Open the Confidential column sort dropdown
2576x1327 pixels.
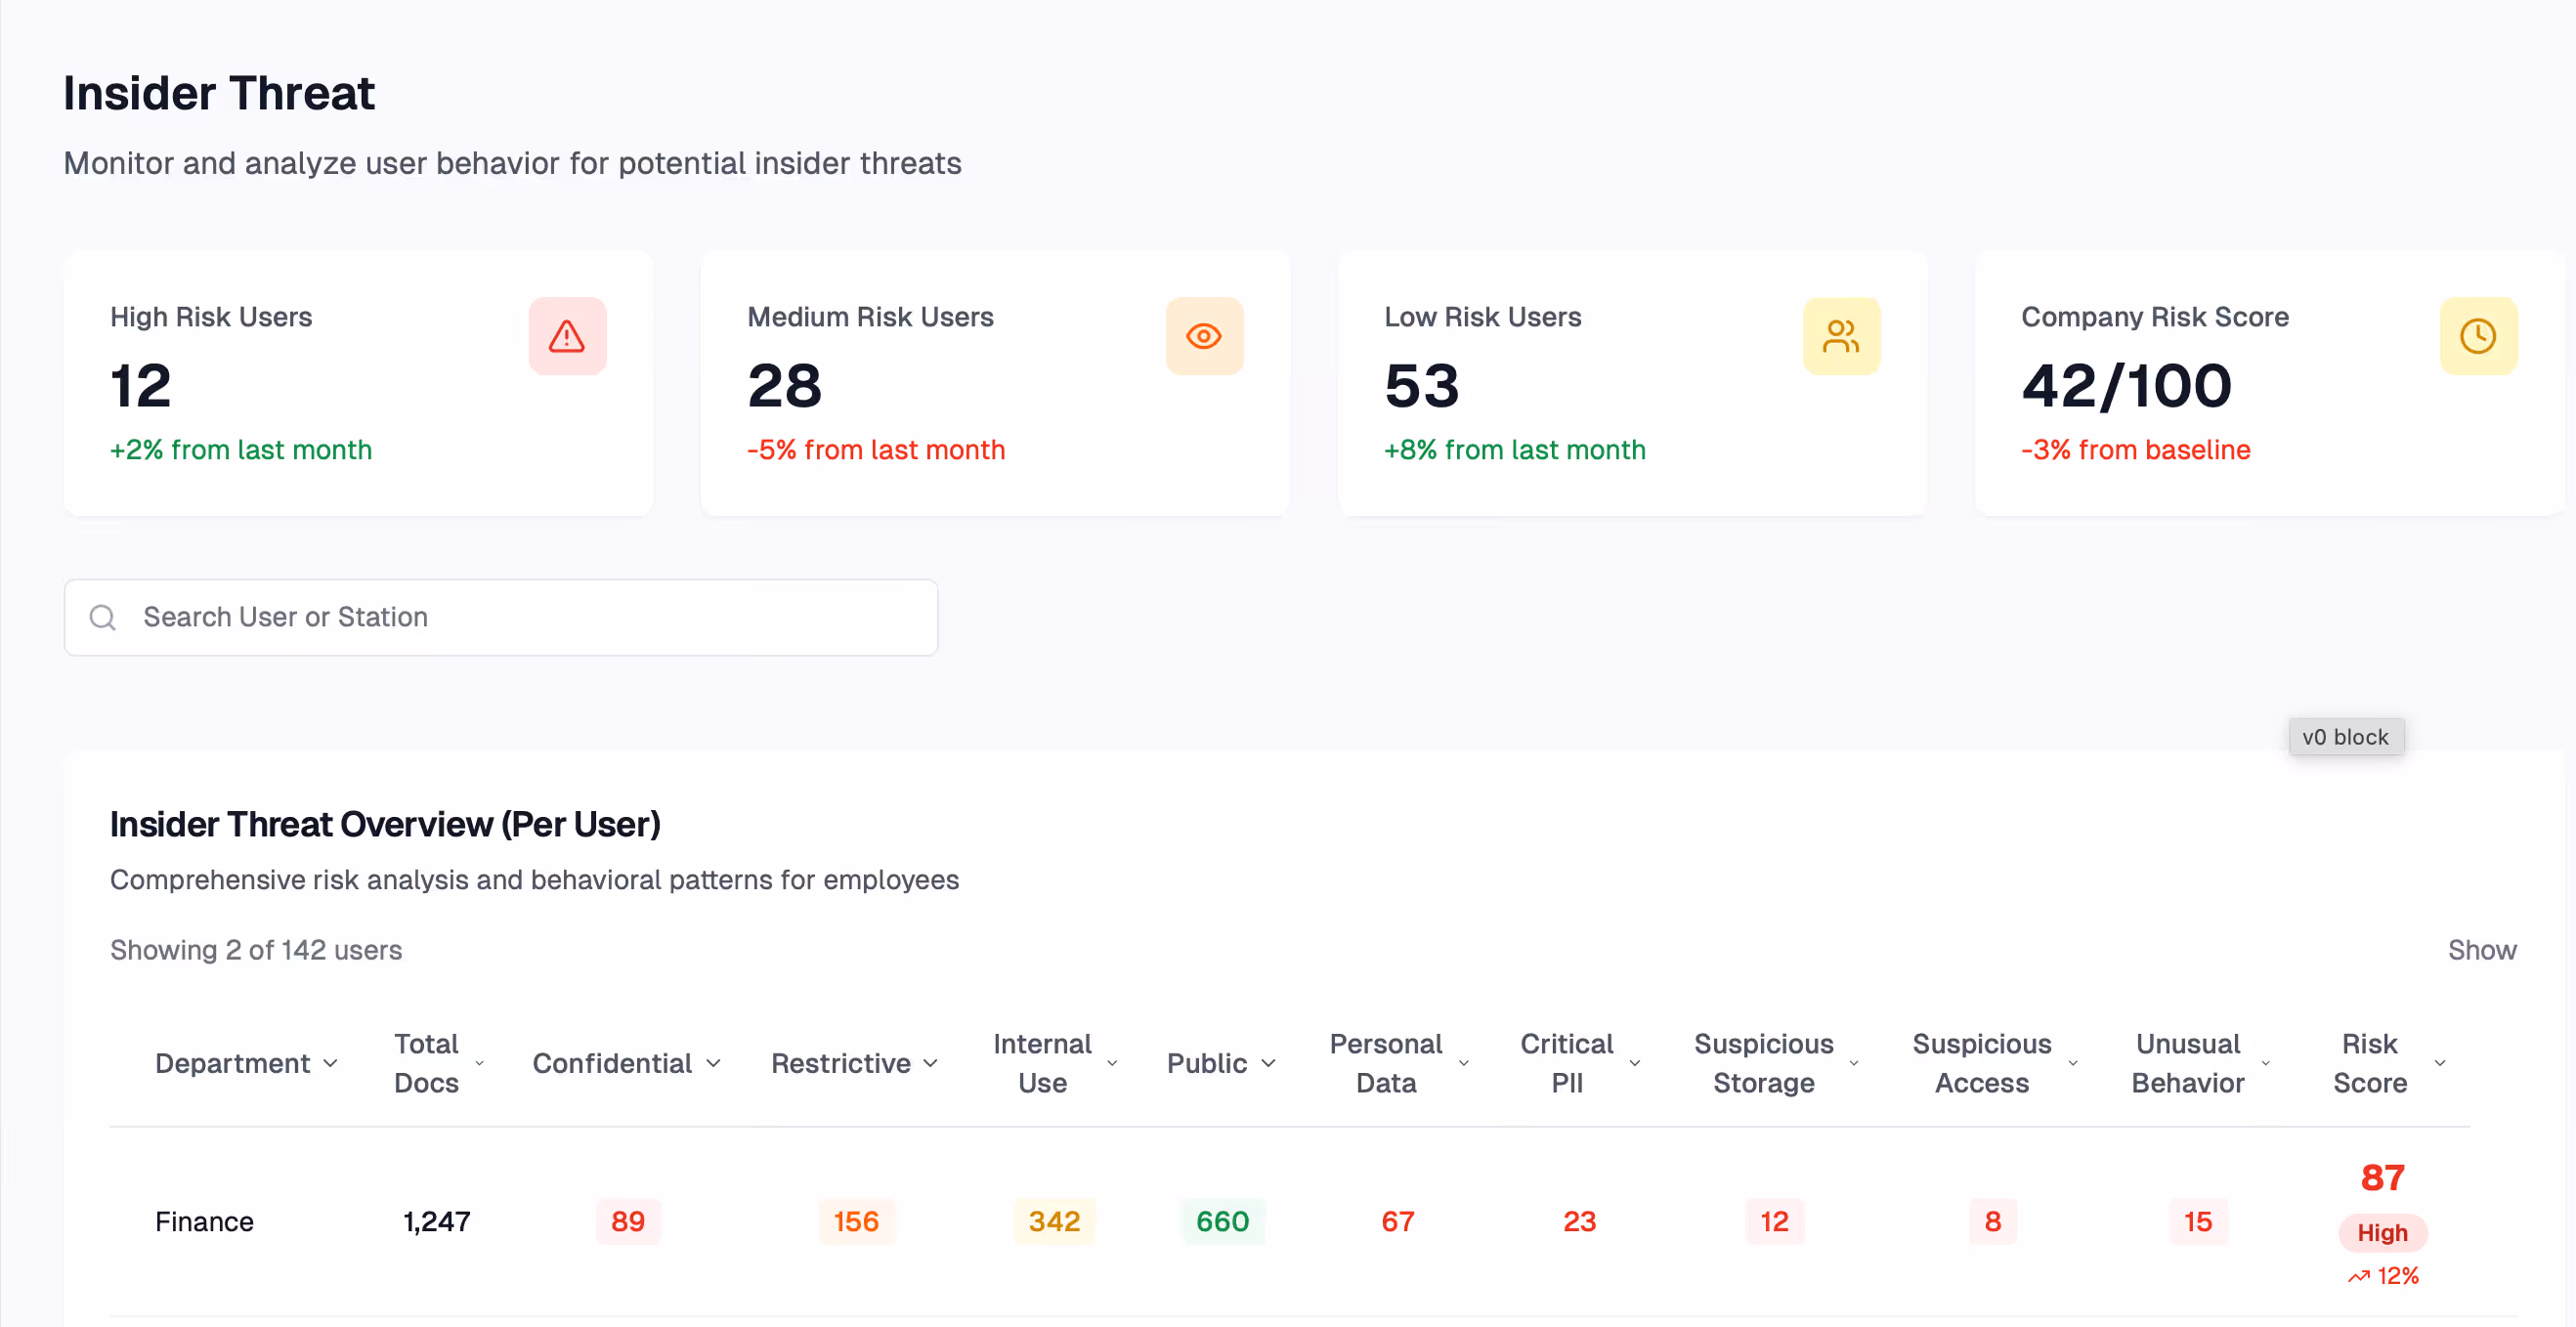pos(713,1063)
